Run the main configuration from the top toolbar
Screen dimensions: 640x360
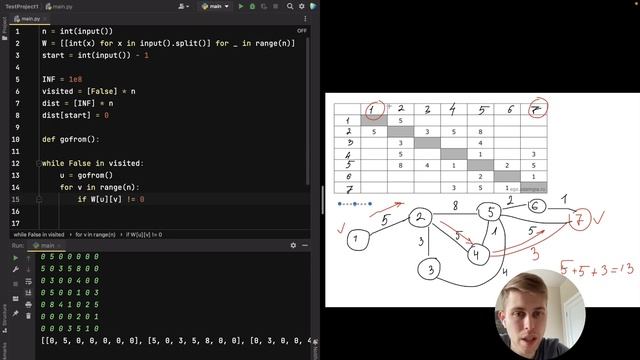coord(241,7)
